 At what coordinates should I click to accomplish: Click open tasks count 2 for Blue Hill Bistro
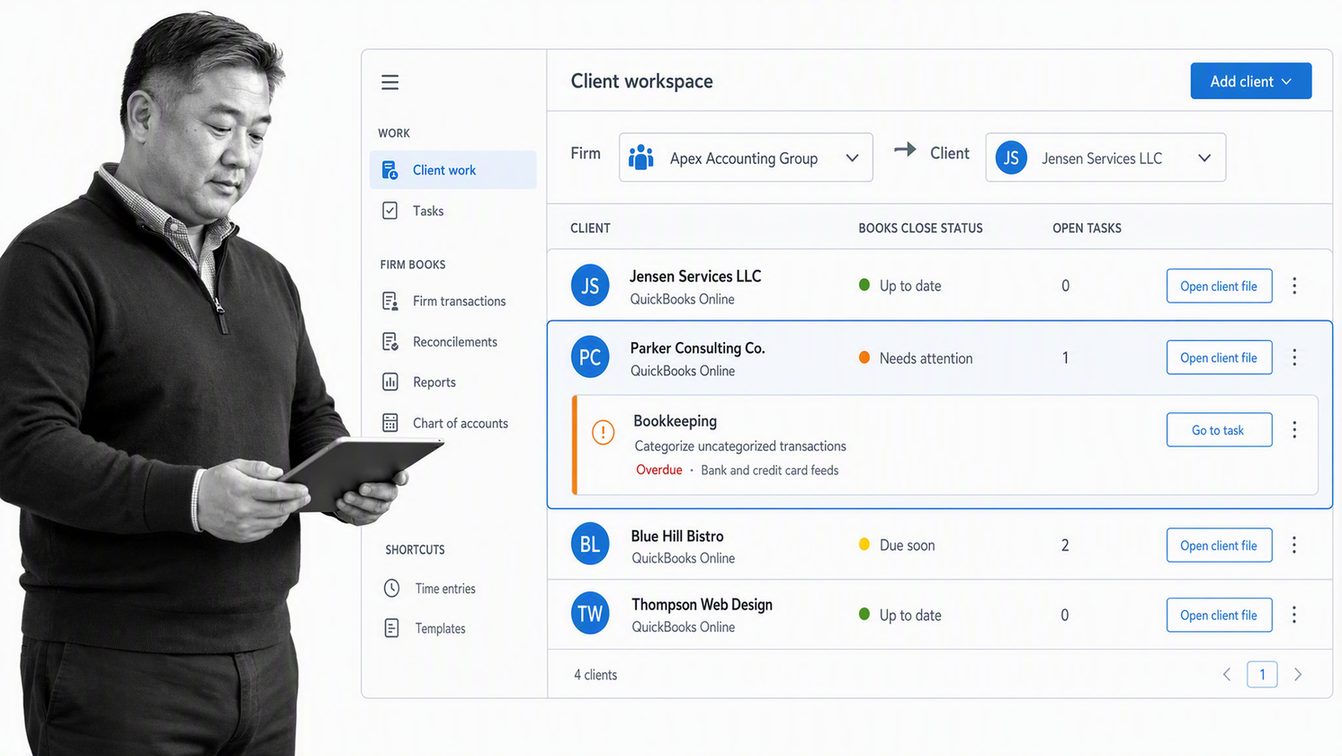pos(1065,545)
